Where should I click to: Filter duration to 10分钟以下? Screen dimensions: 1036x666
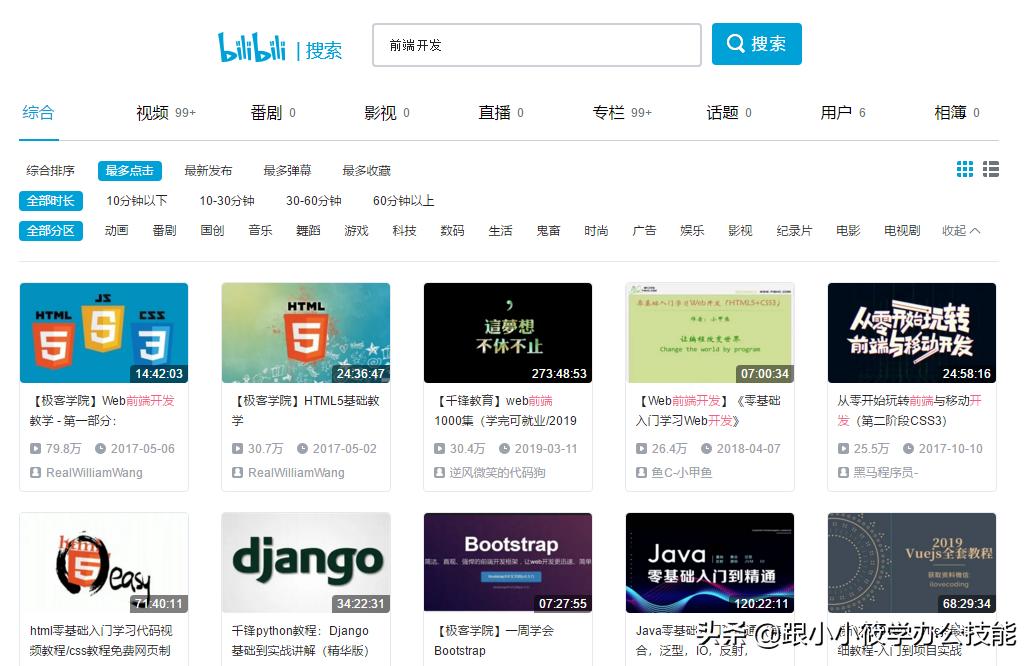point(137,201)
